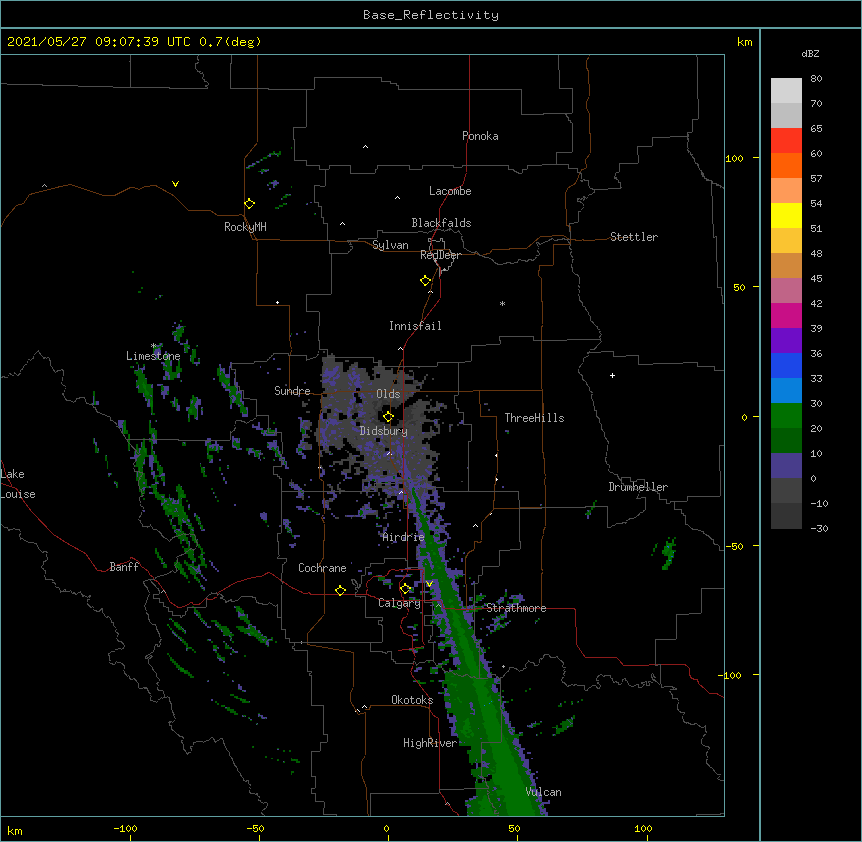Click the Airdrie city label
Image resolution: width=862 pixels, height=842 pixels.
click(404, 537)
